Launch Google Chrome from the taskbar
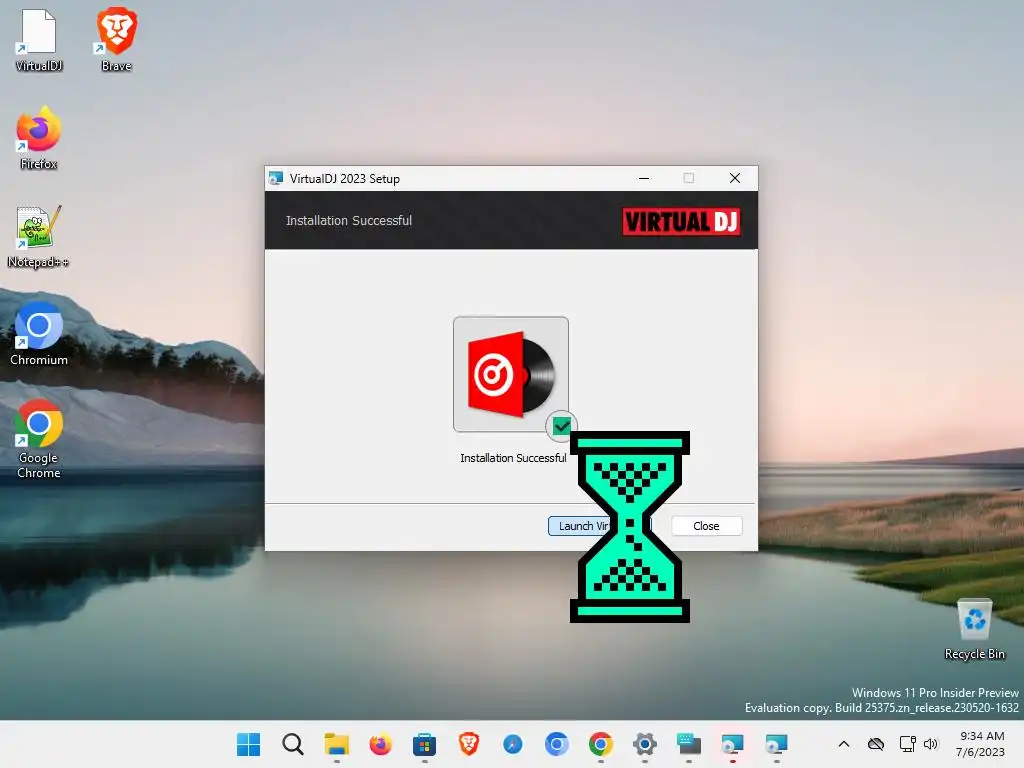1024x768 pixels. click(x=601, y=744)
